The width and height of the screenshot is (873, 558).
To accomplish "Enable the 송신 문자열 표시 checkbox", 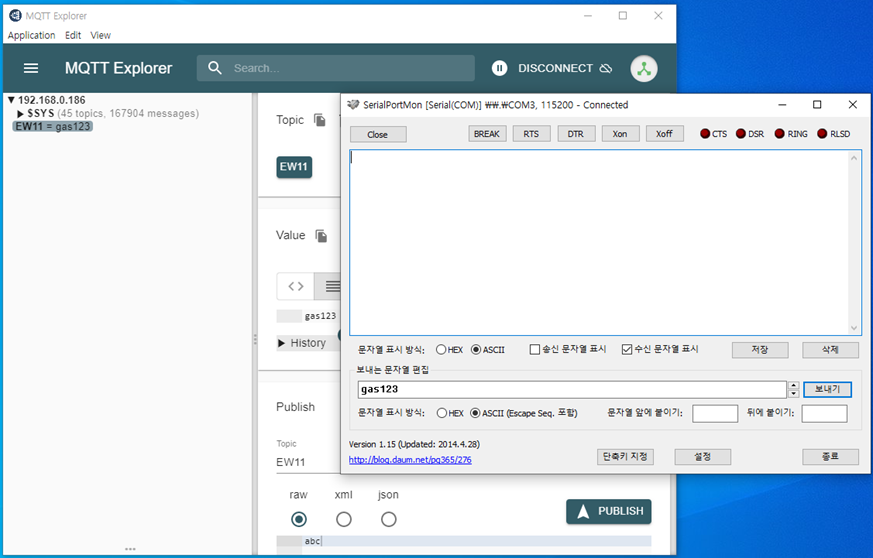I will (534, 349).
